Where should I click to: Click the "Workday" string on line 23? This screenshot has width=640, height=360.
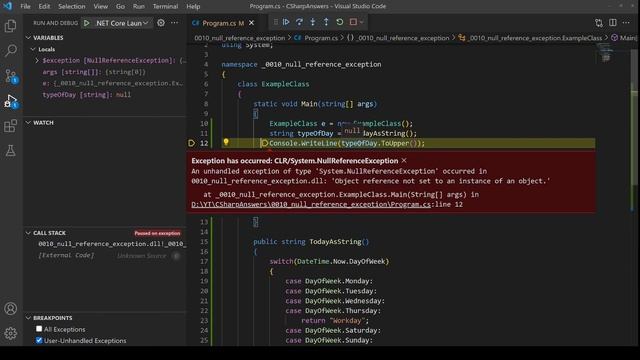(347, 320)
